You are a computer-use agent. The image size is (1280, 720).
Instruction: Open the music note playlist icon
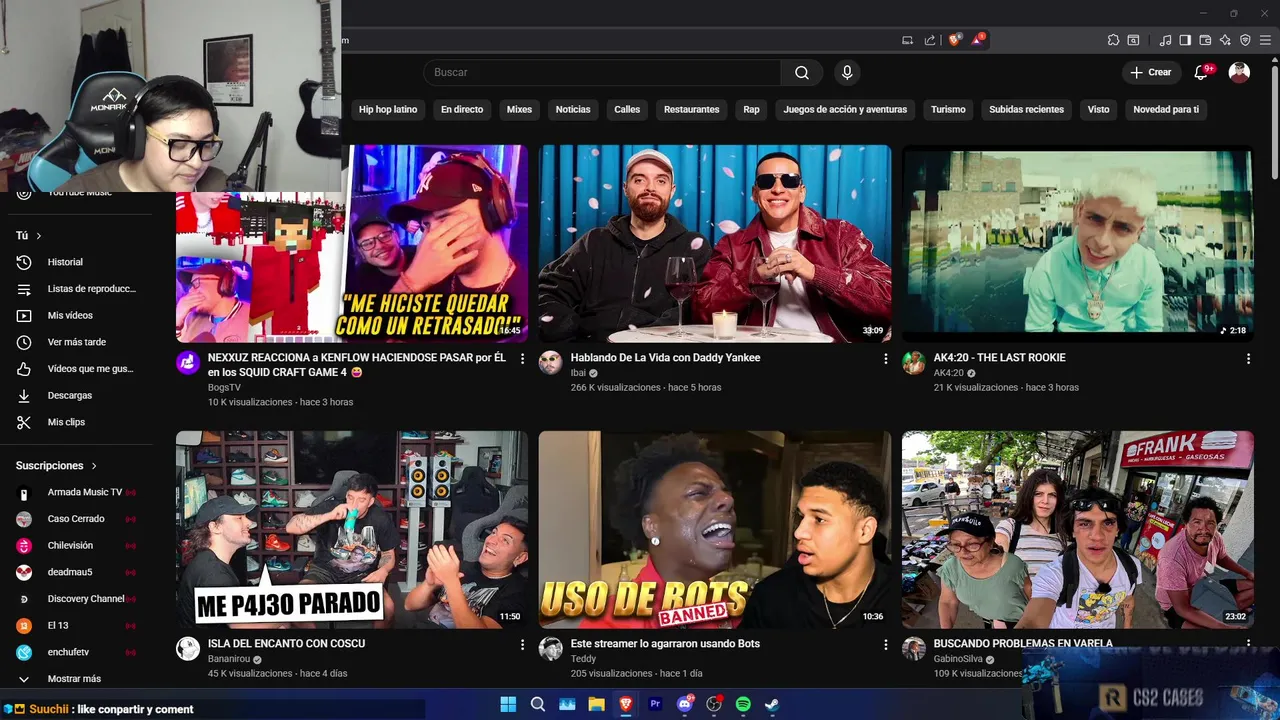[x=1165, y=40]
